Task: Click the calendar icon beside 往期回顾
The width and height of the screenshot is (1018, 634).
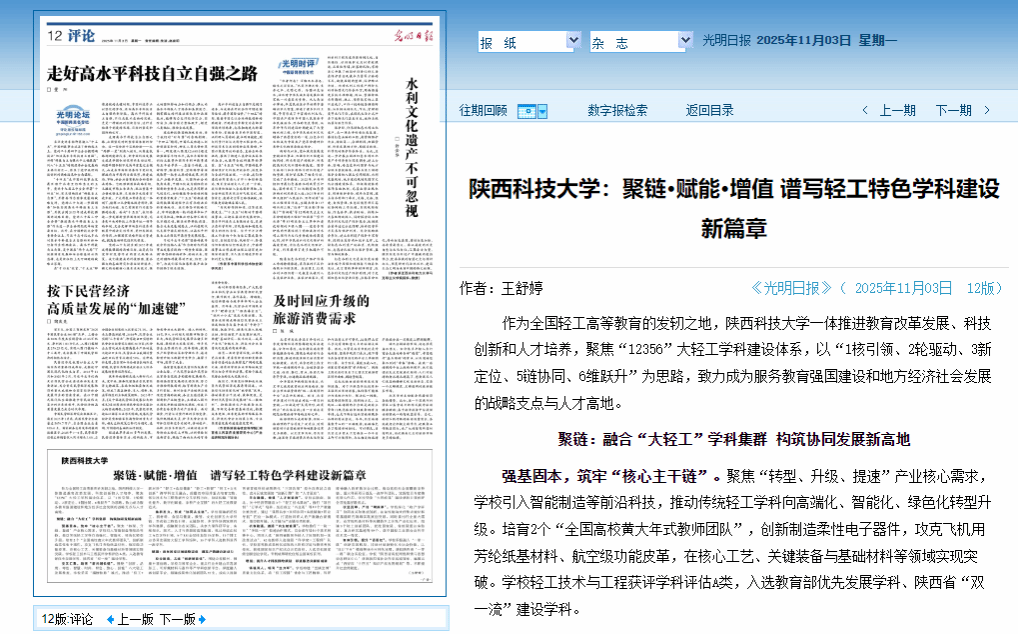Action: point(527,110)
